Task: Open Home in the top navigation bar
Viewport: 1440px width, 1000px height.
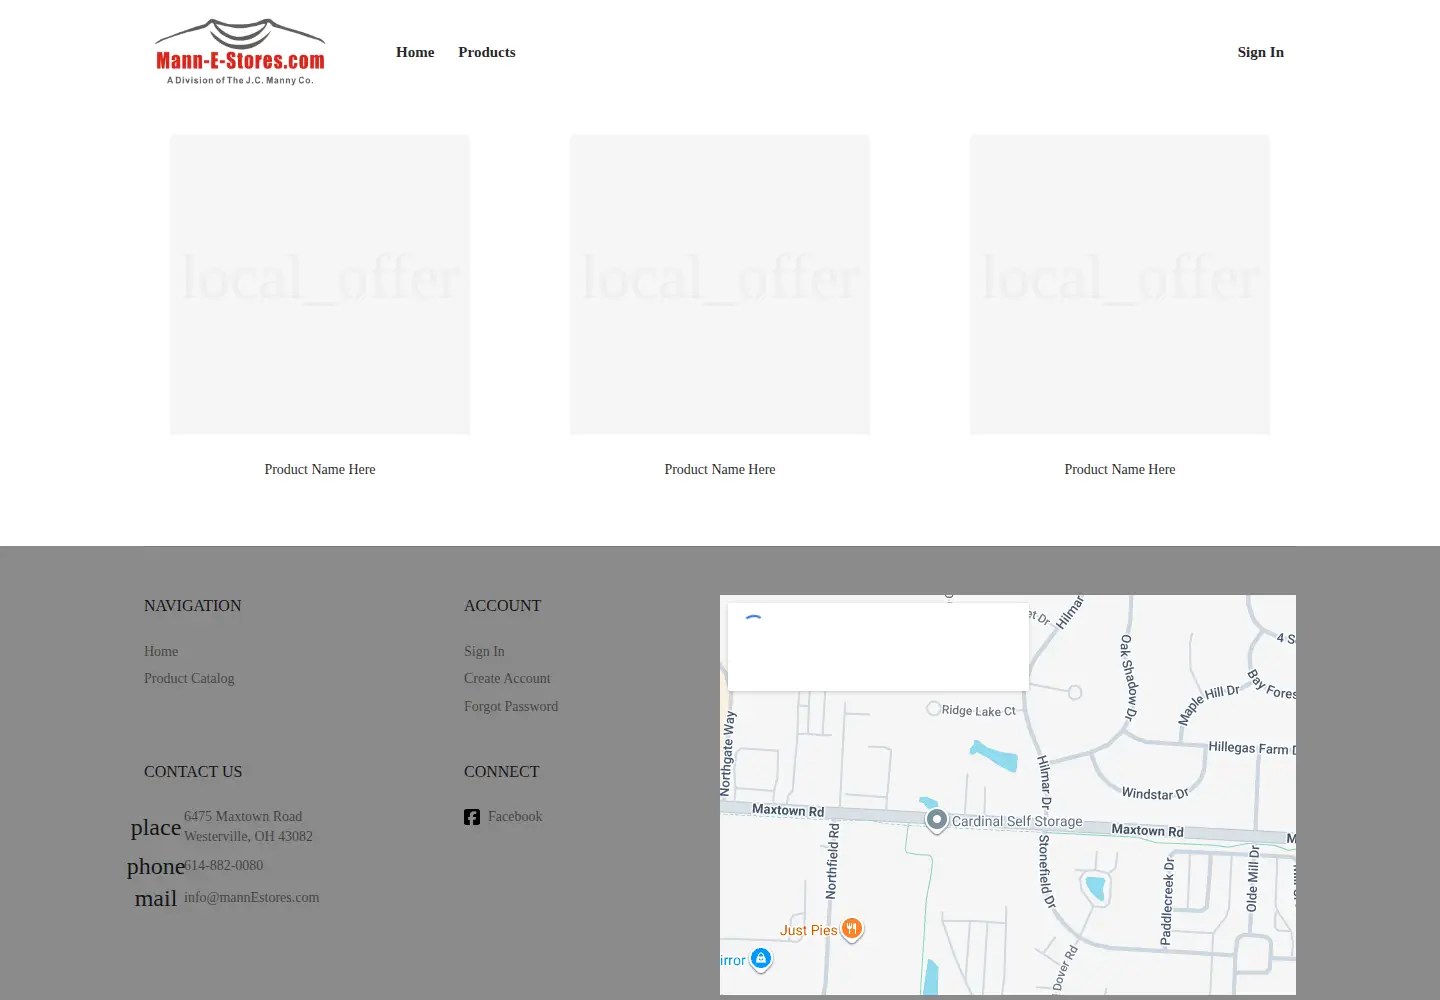Action: pos(415,52)
